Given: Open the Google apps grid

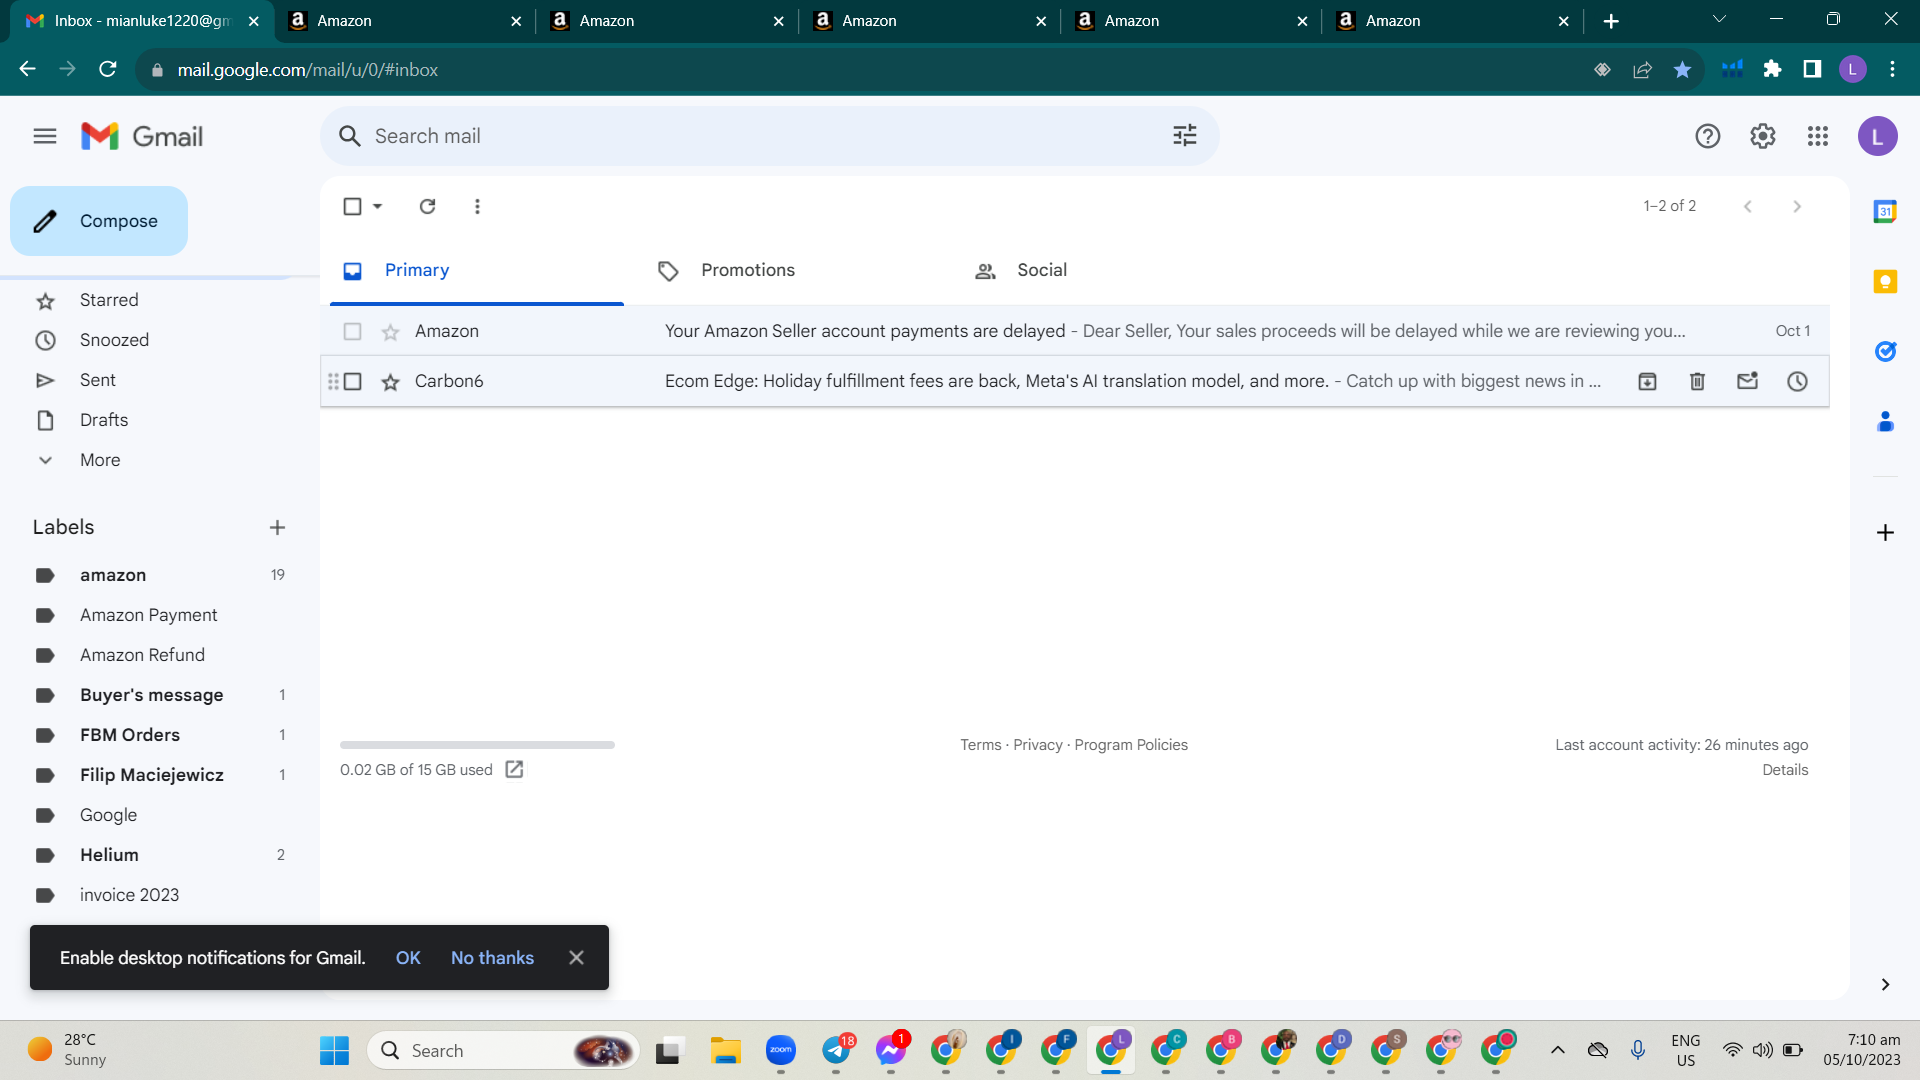Looking at the screenshot, I should [1818, 136].
